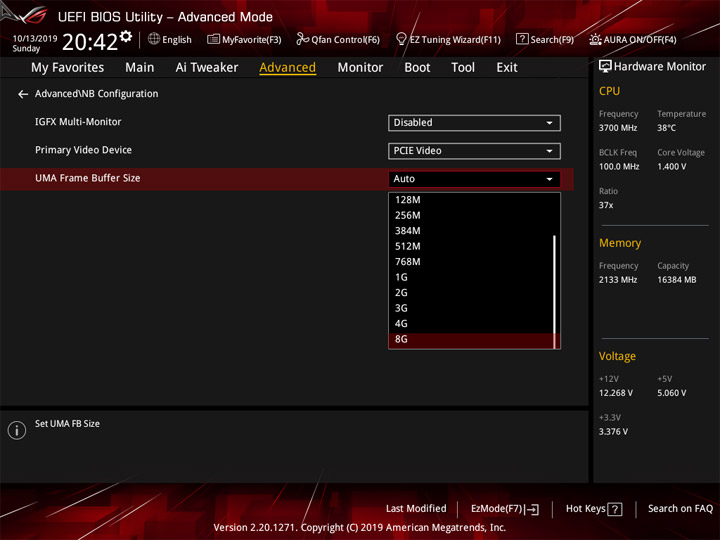Image resolution: width=720 pixels, height=540 pixels.
Task: Pick the 4G option
Action: [x=471, y=324]
